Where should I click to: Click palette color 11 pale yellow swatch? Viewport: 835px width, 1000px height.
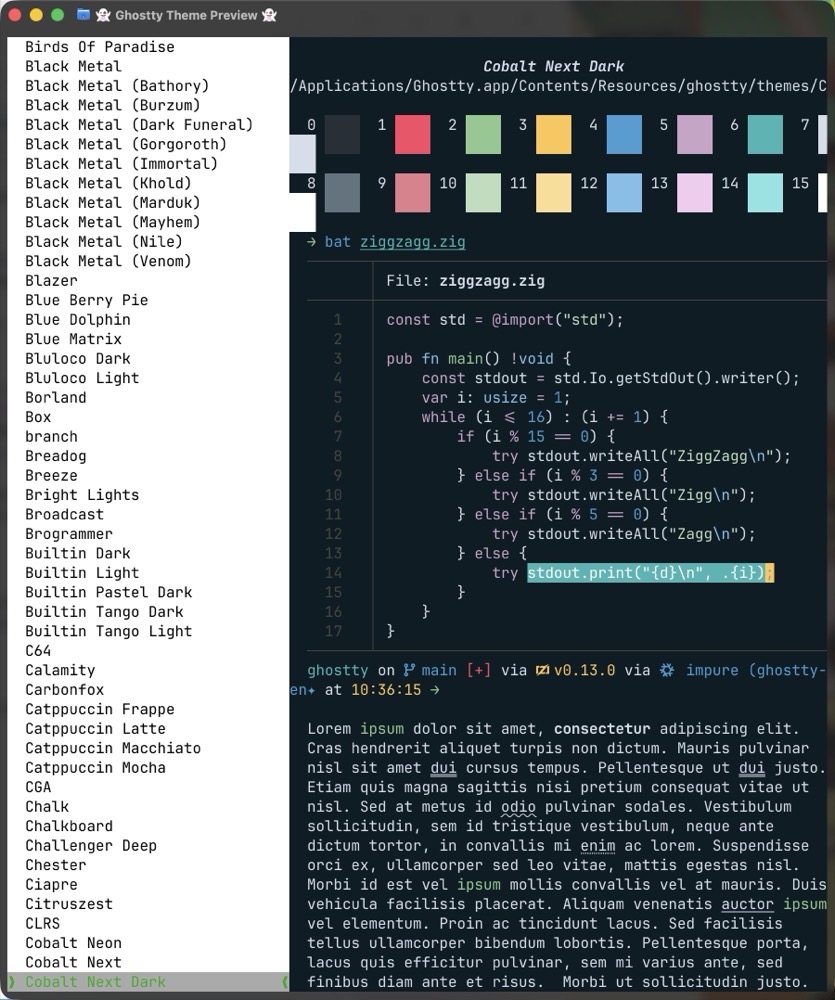[554, 193]
